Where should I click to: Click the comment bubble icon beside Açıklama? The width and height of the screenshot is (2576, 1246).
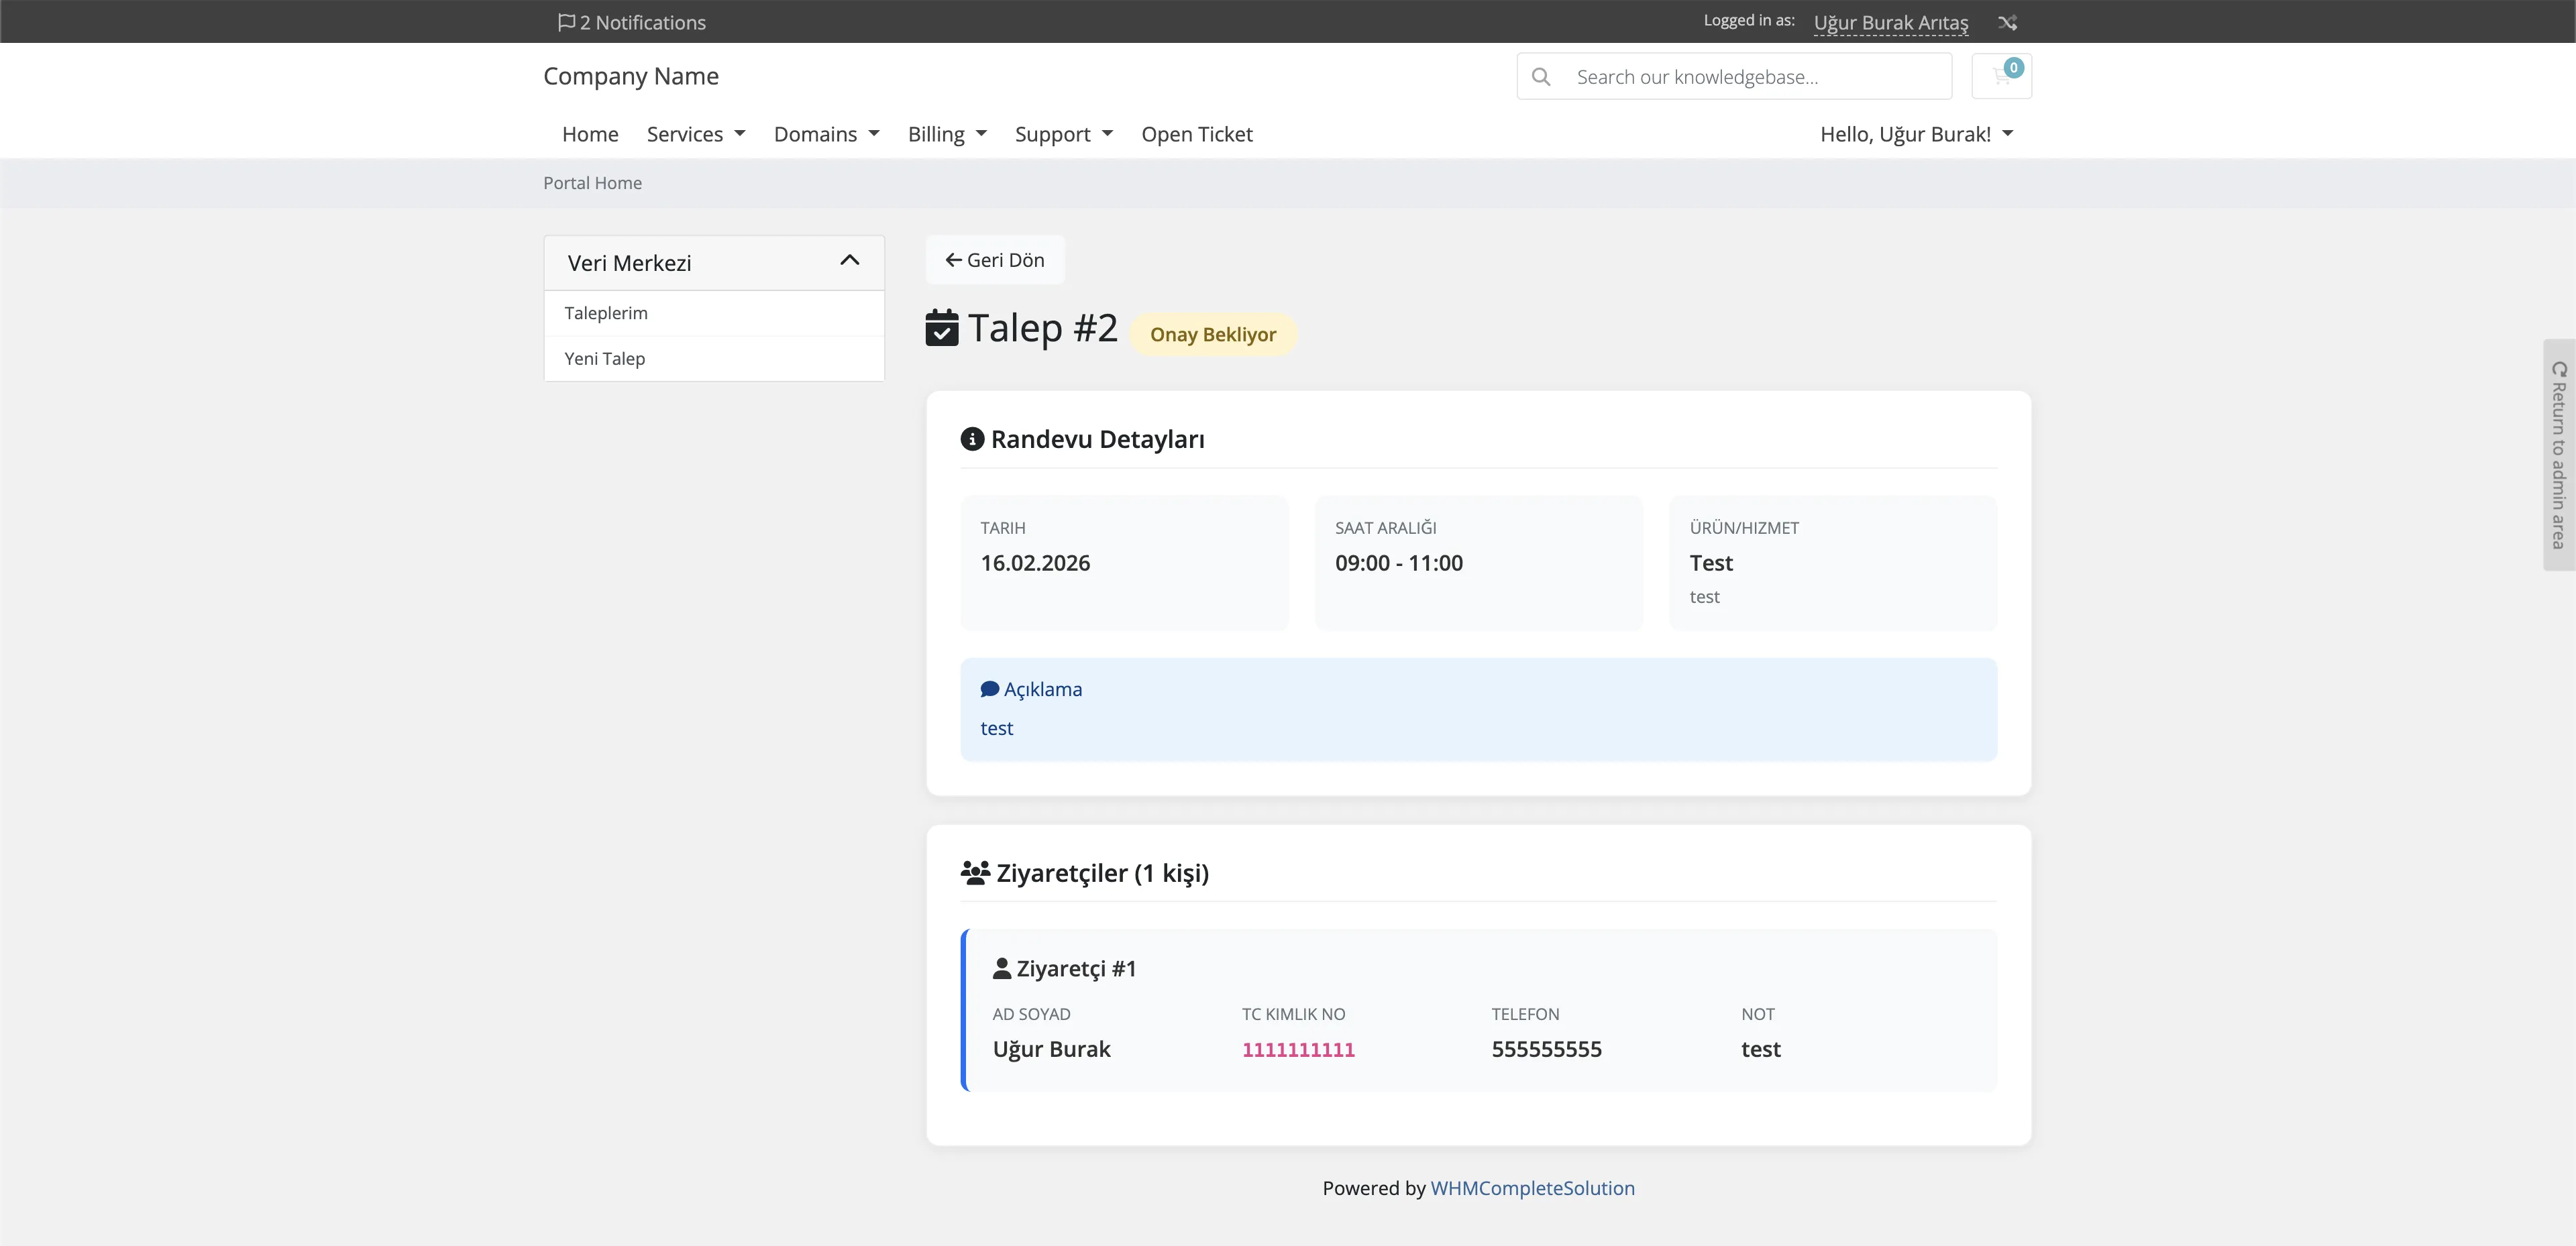(990, 689)
